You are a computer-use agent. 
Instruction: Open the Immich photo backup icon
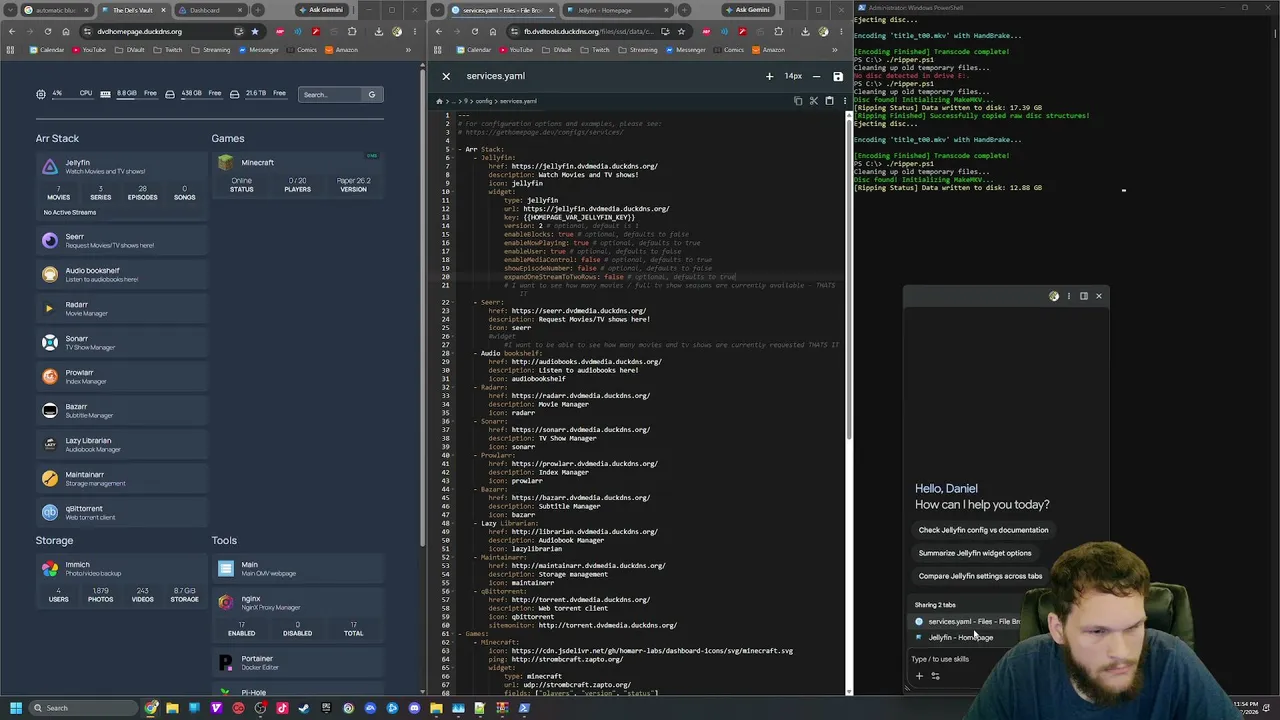pyautogui.click(x=50, y=569)
